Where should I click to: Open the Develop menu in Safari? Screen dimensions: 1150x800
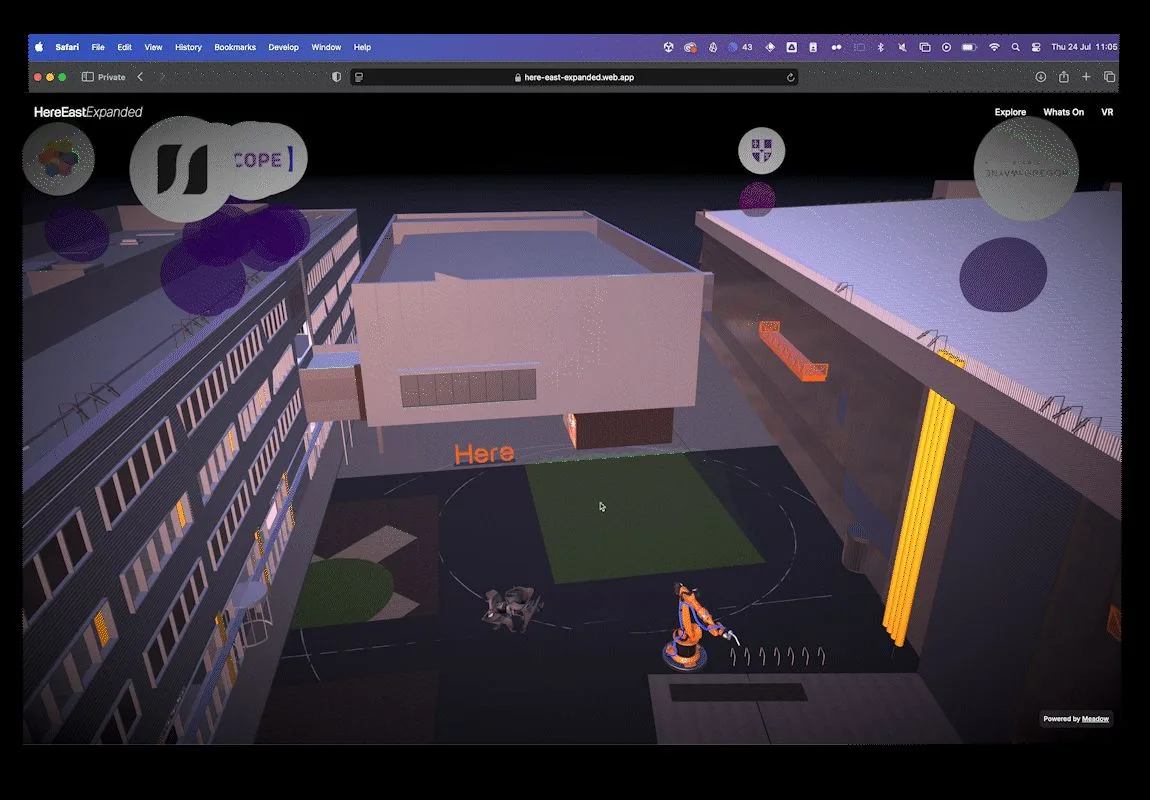click(x=283, y=47)
